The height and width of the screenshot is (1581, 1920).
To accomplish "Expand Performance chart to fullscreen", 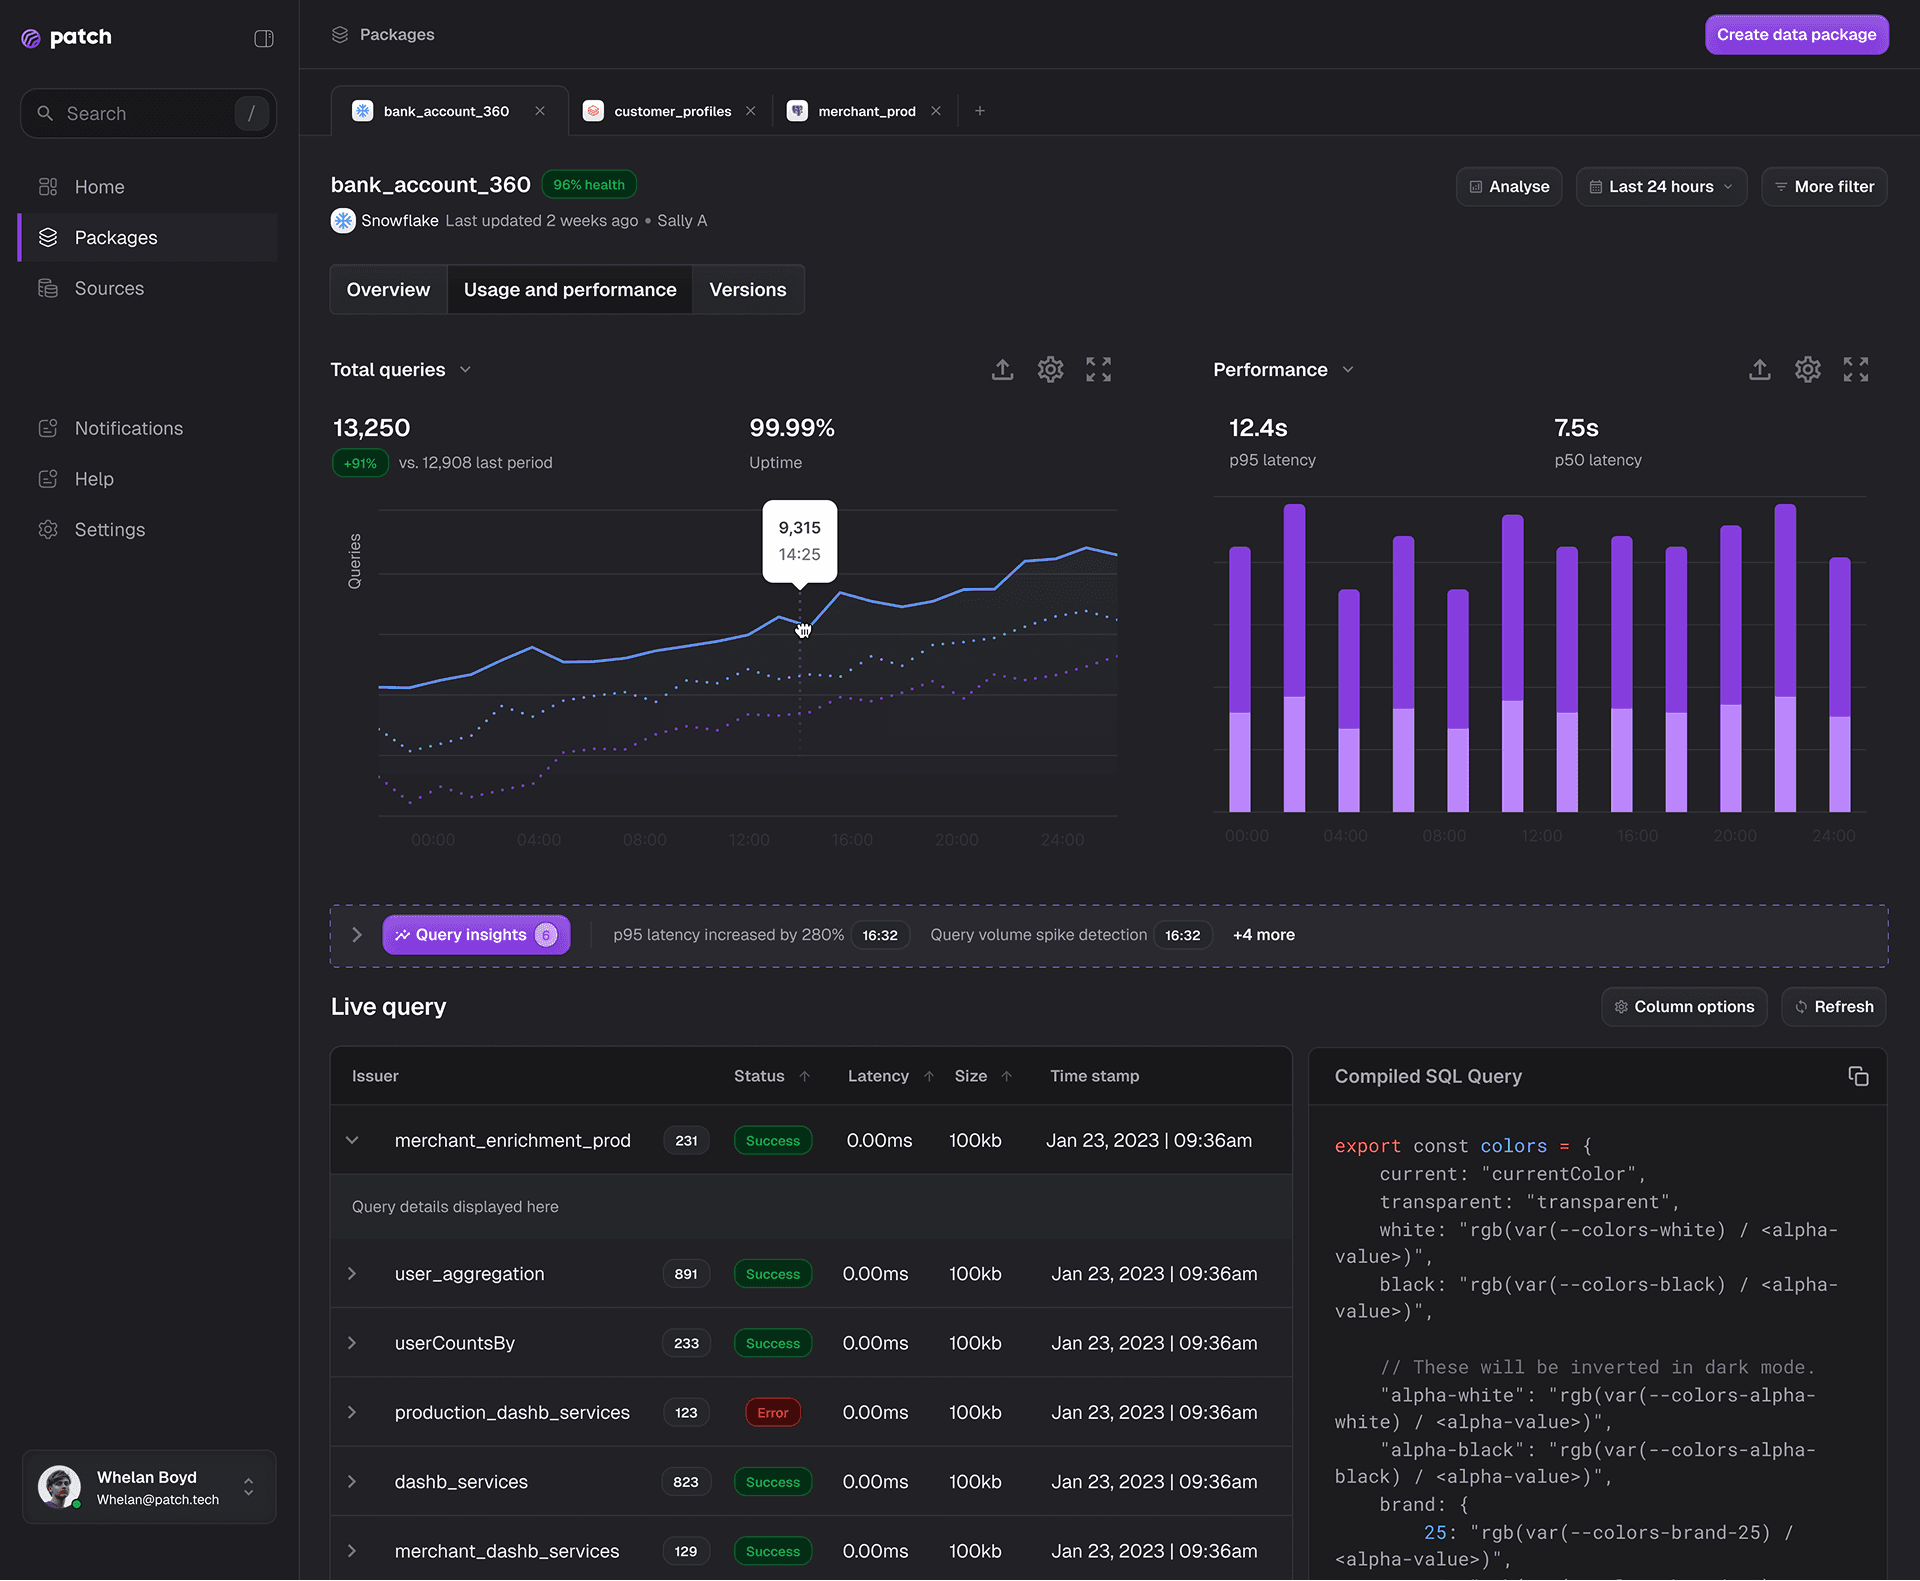I will tap(1856, 369).
